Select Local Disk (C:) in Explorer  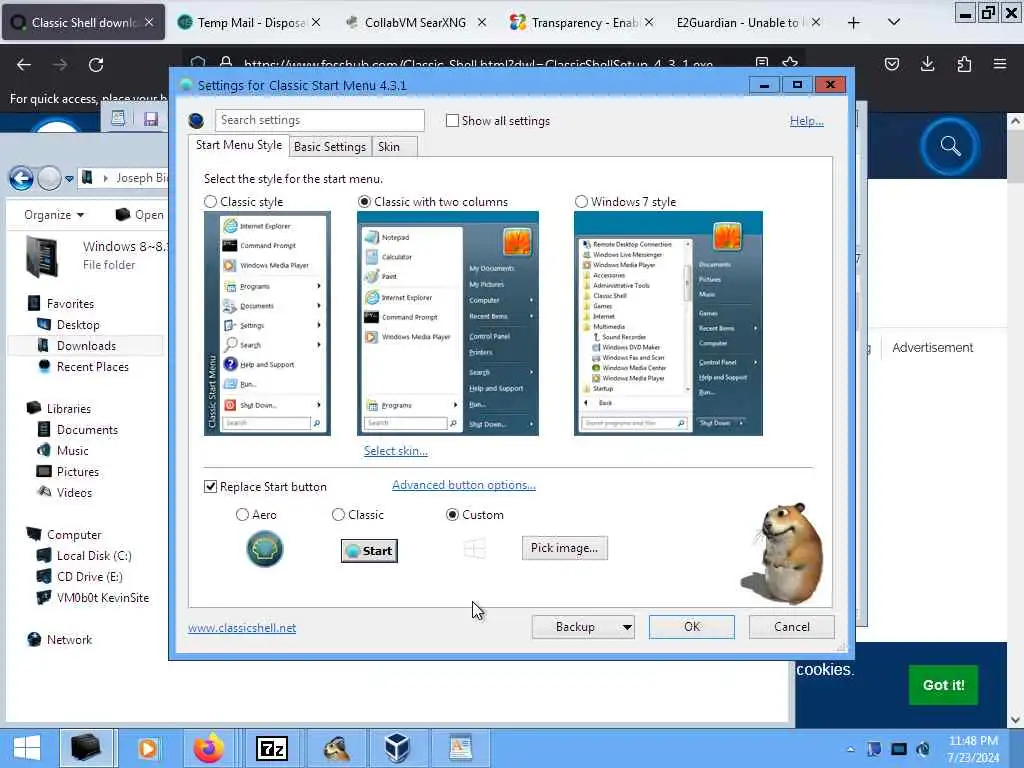(94, 556)
